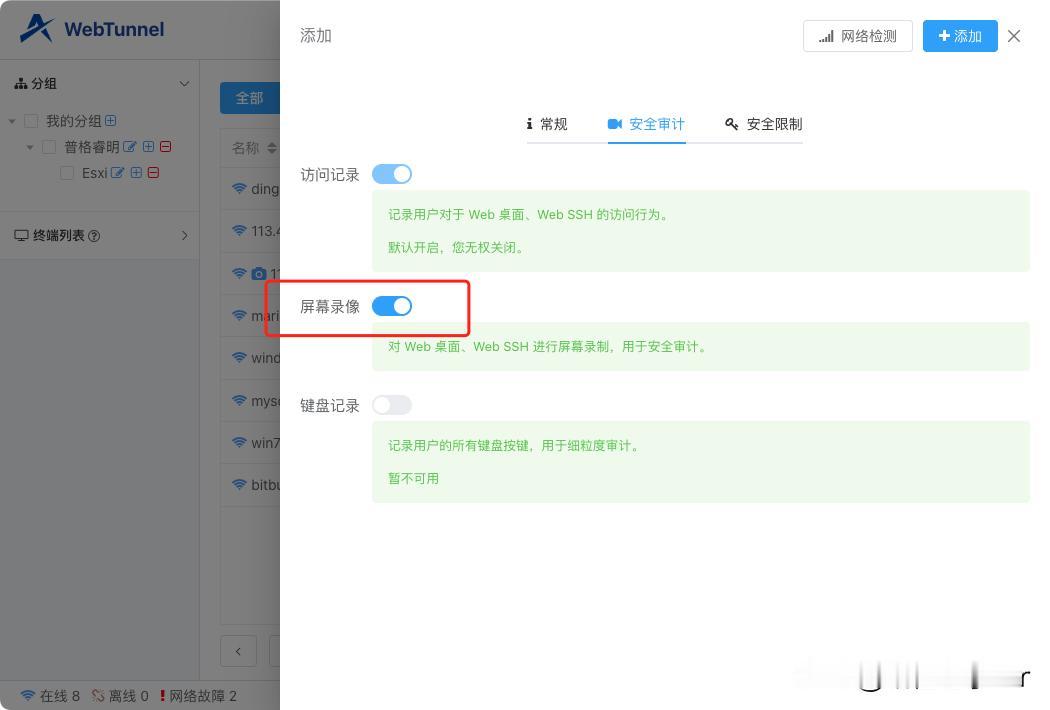This screenshot has height=710, width=1050.
Task: Add a subgroup under Esxi
Action: 136,173
